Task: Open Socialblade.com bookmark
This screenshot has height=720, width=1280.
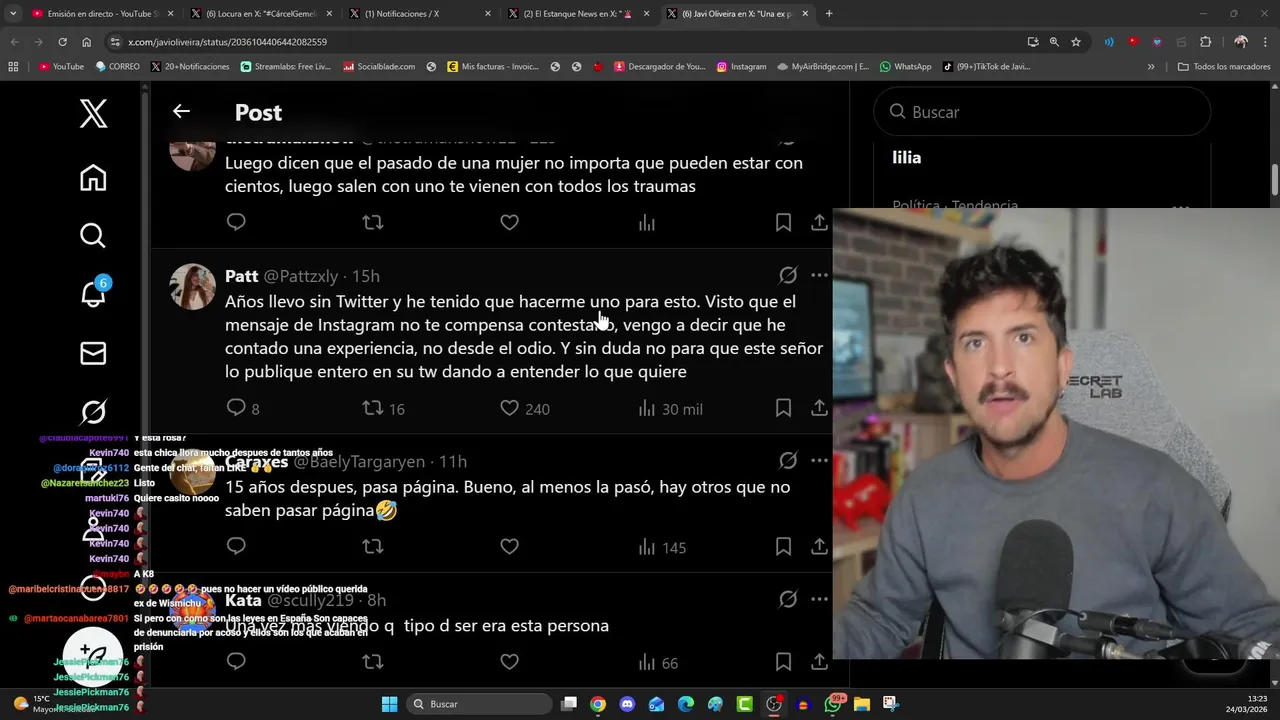Action: tap(379, 67)
